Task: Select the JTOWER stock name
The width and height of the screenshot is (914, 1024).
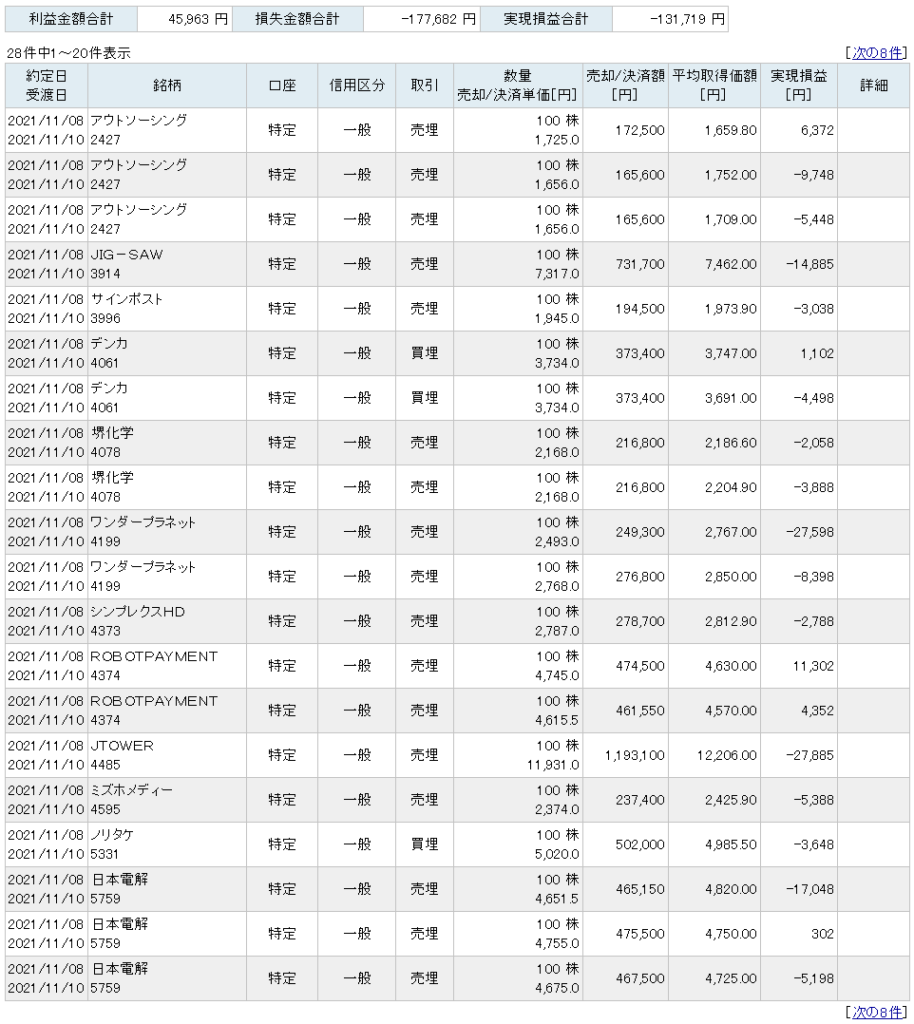Action: [x=122, y=746]
